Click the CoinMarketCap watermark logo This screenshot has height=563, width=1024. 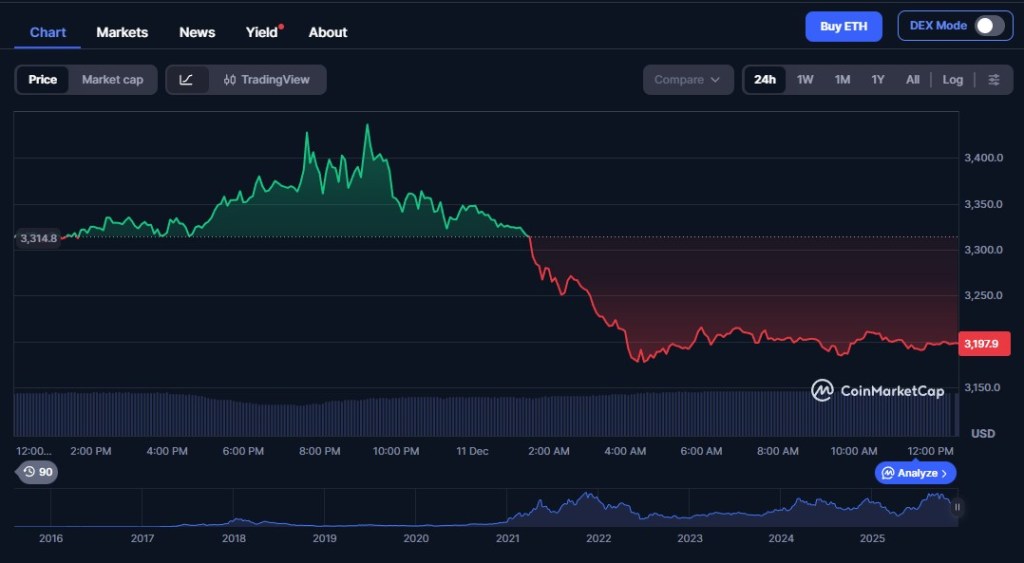pos(877,390)
